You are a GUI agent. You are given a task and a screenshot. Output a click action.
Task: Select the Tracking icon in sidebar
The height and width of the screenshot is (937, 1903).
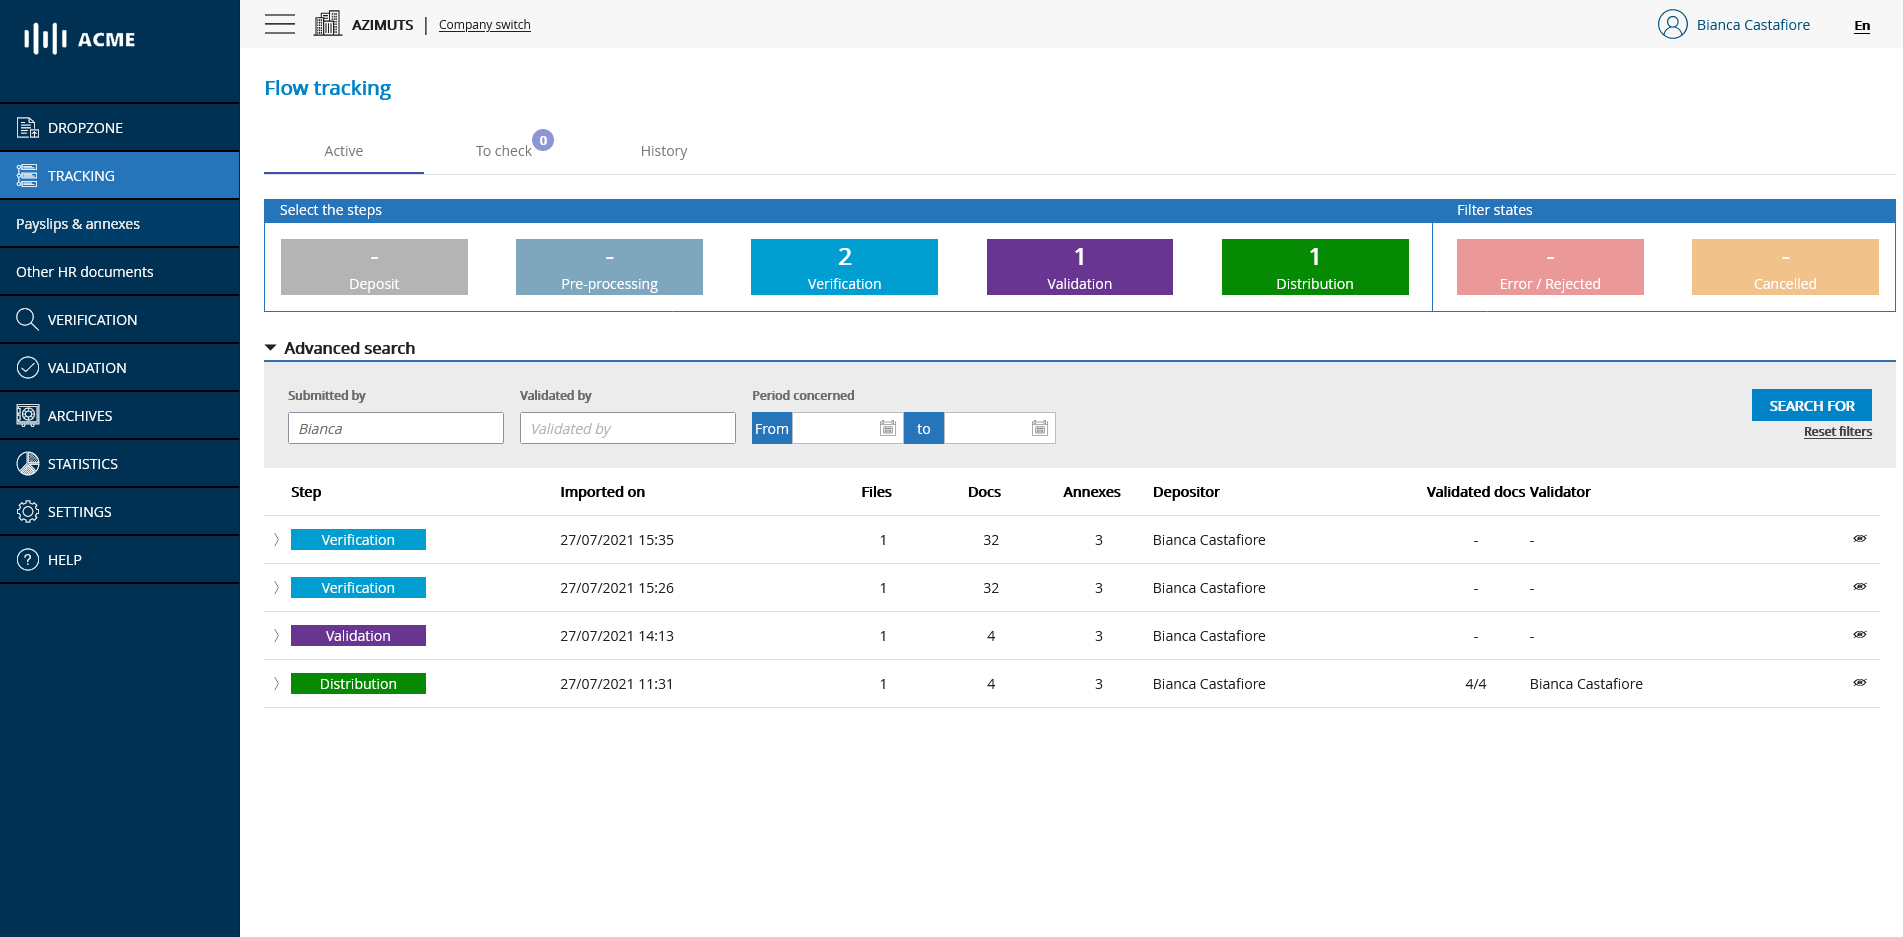click(27, 175)
